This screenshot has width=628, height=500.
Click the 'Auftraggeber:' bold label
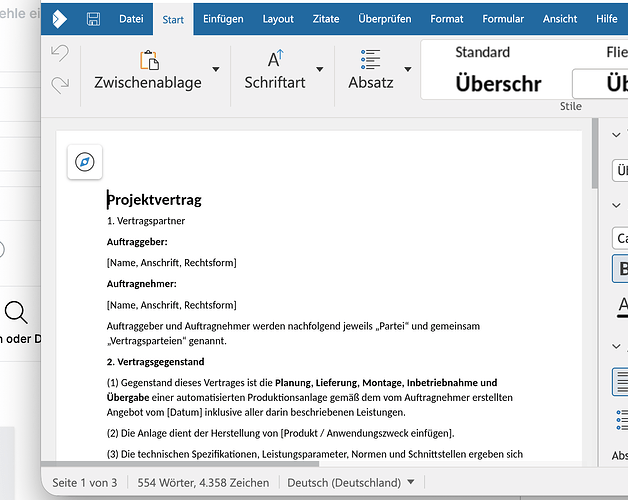pos(137,242)
